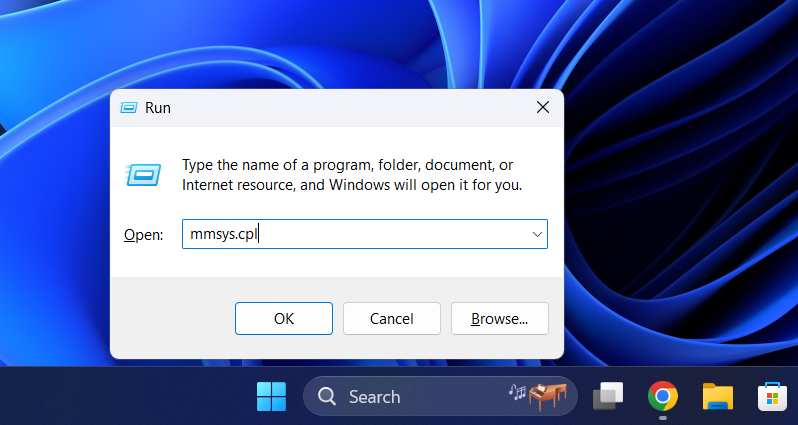
Task: Click the Browse... button
Action: coord(499,318)
